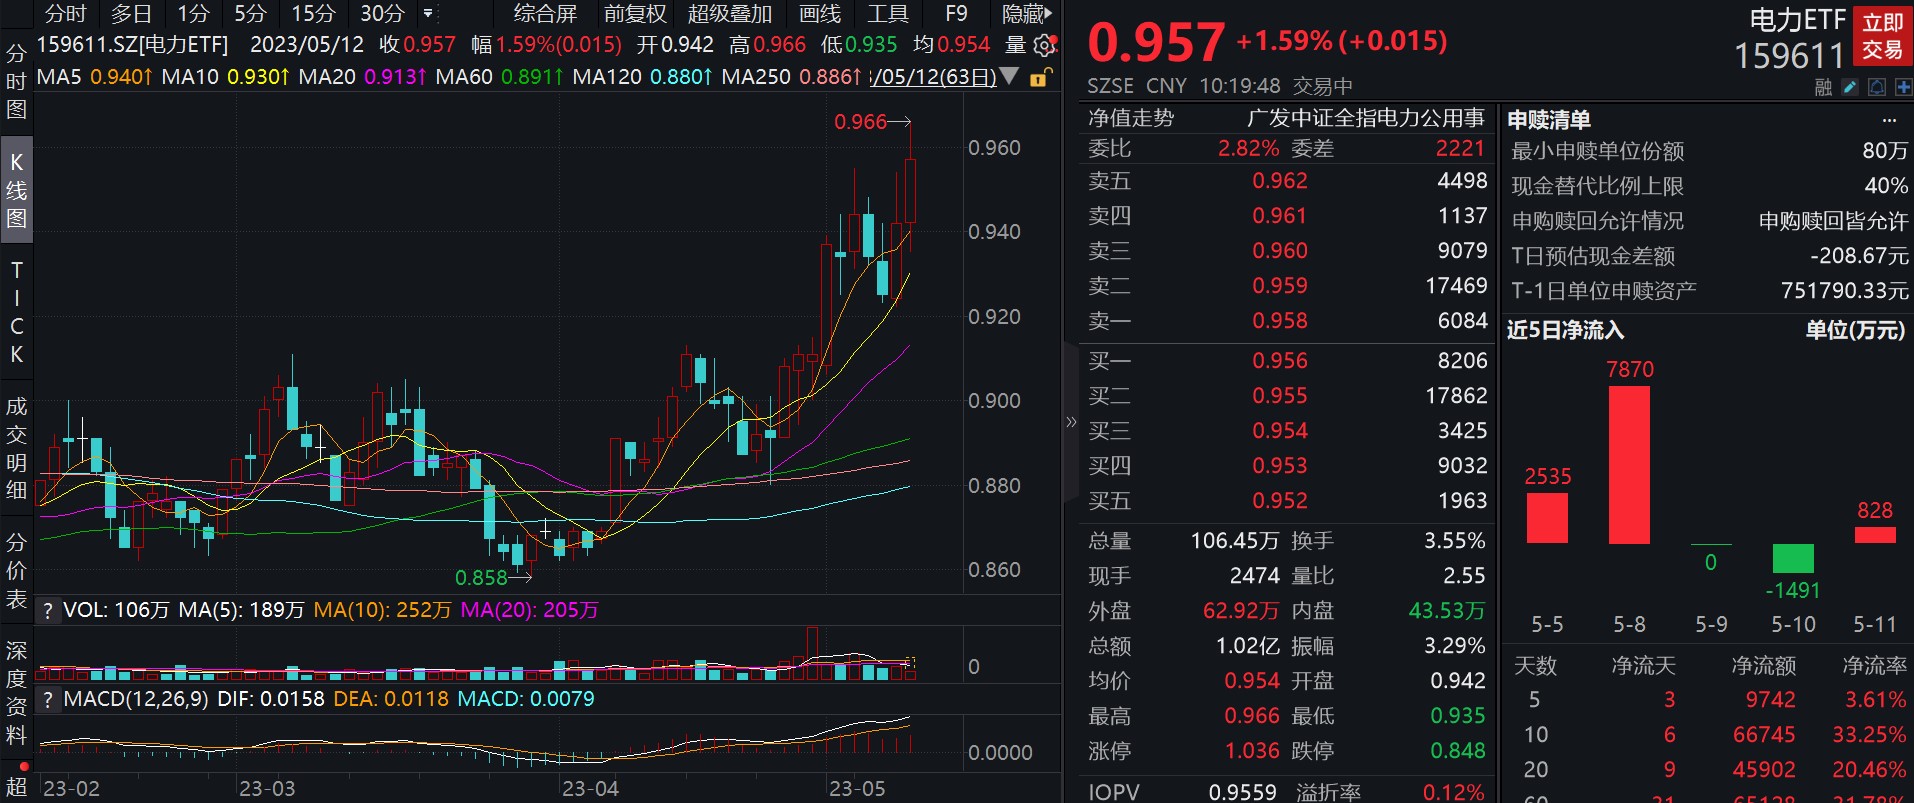
Task: Click the stock code 159611.SZ[电力ETF]
Action: pyautogui.click(x=132, y=45)
